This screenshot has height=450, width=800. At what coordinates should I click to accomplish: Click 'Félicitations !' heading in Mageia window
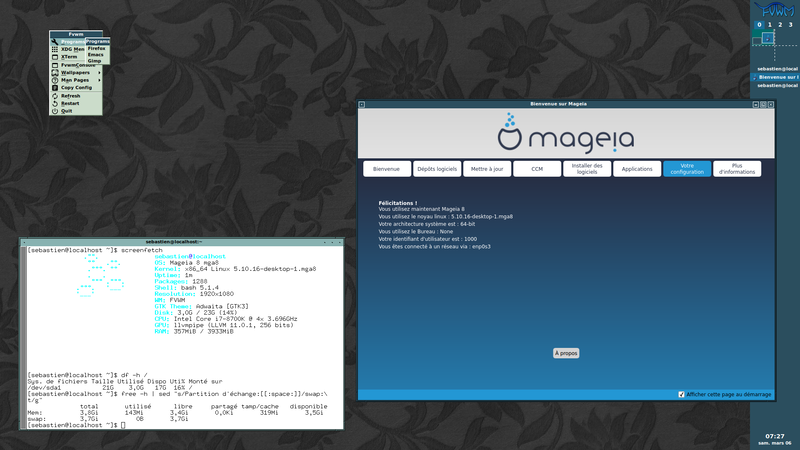pyautogui.click(x=397, y=203)
